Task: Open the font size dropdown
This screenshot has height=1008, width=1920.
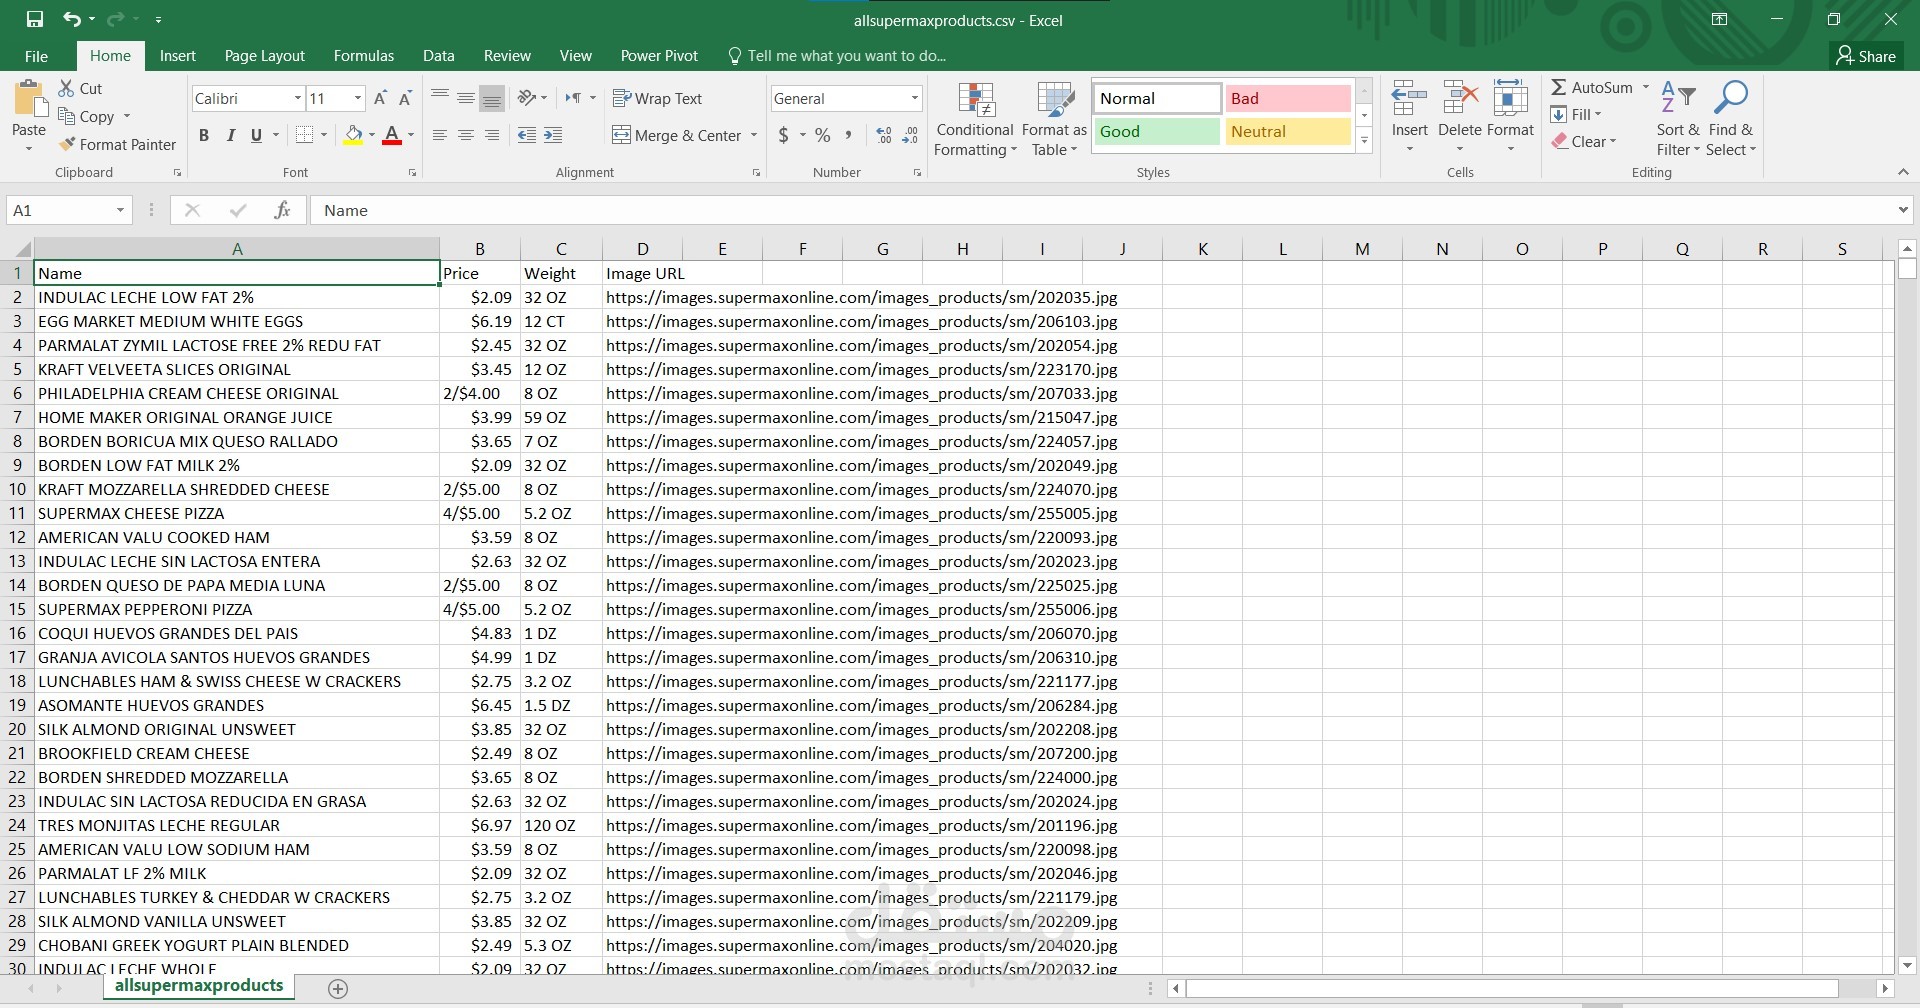Action: click(357, 98)
